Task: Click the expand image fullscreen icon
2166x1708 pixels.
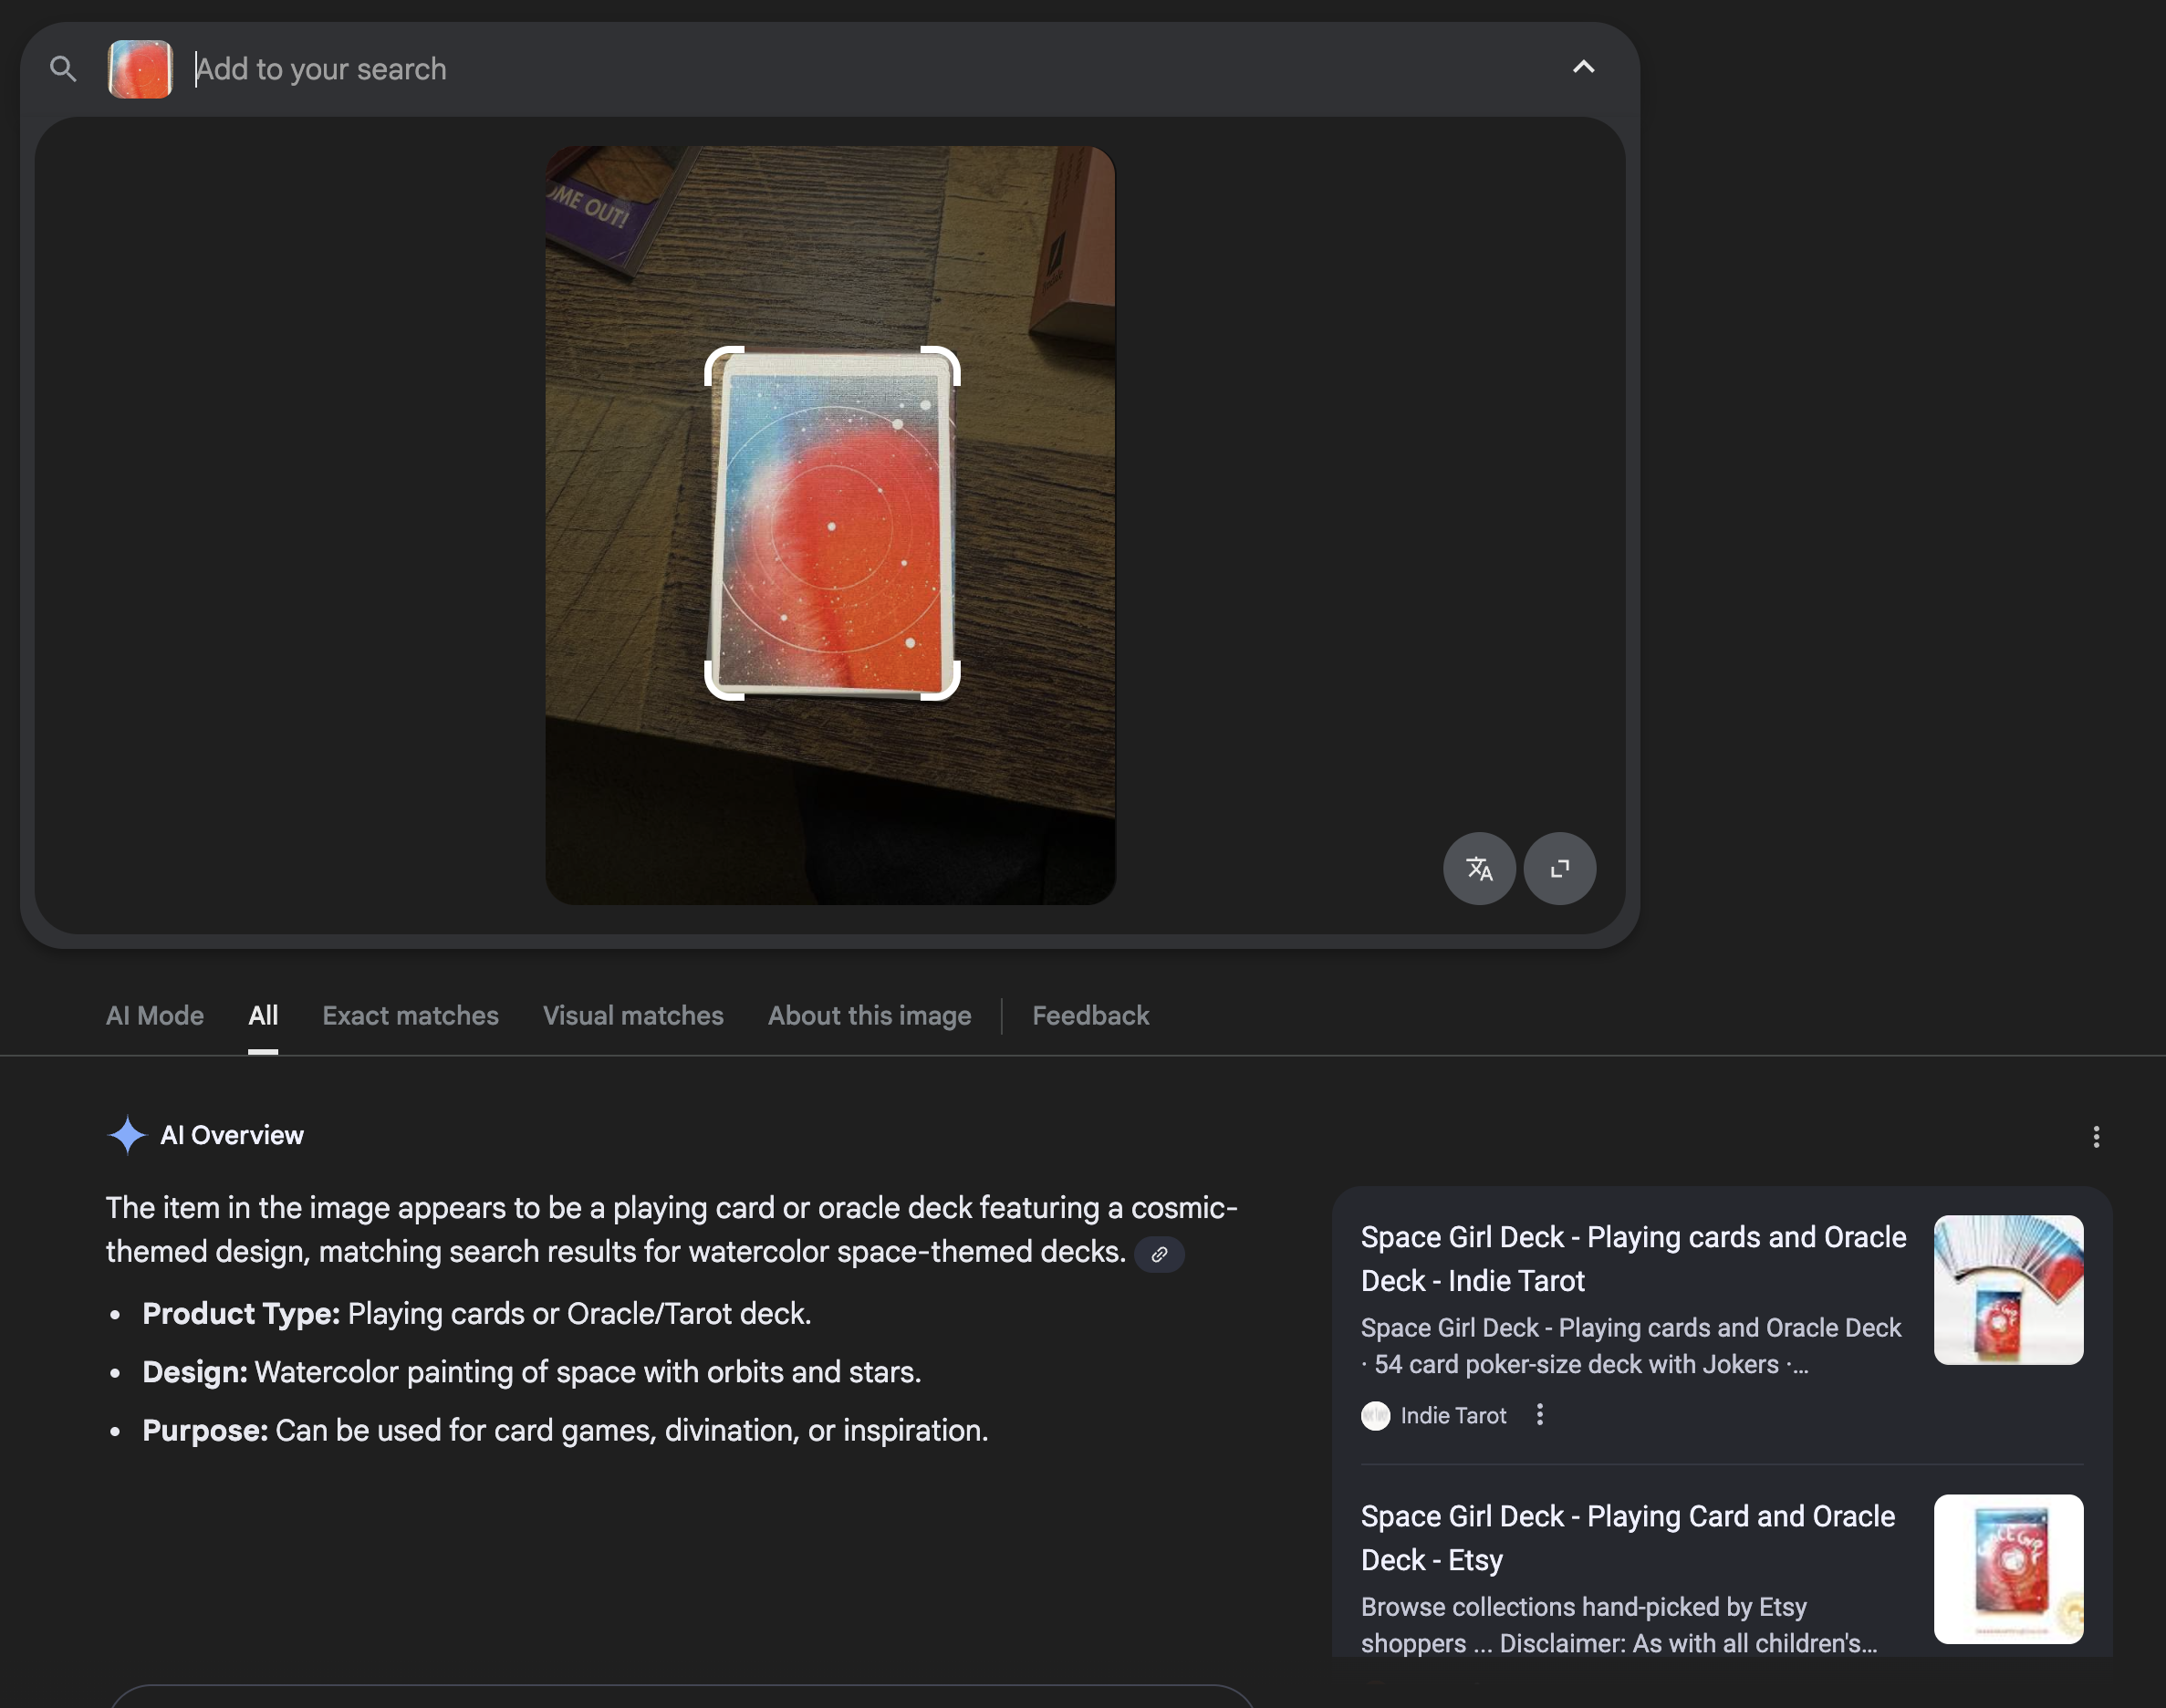Action: pos(1559,868)
